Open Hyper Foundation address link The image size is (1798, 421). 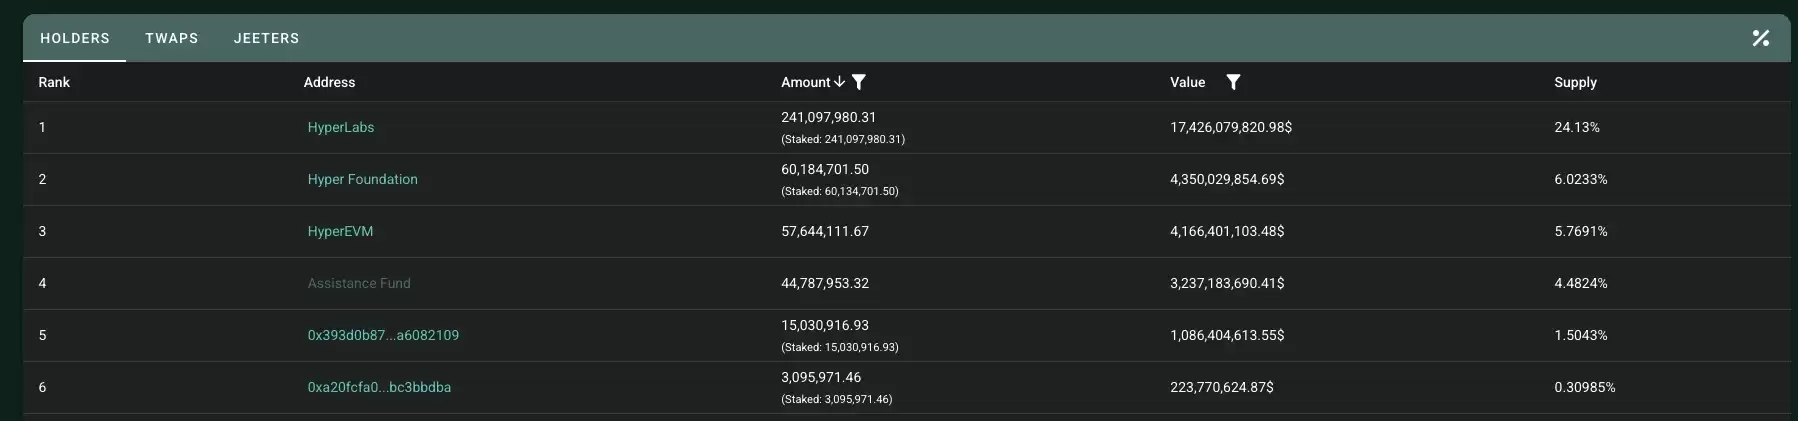(363, 179)
